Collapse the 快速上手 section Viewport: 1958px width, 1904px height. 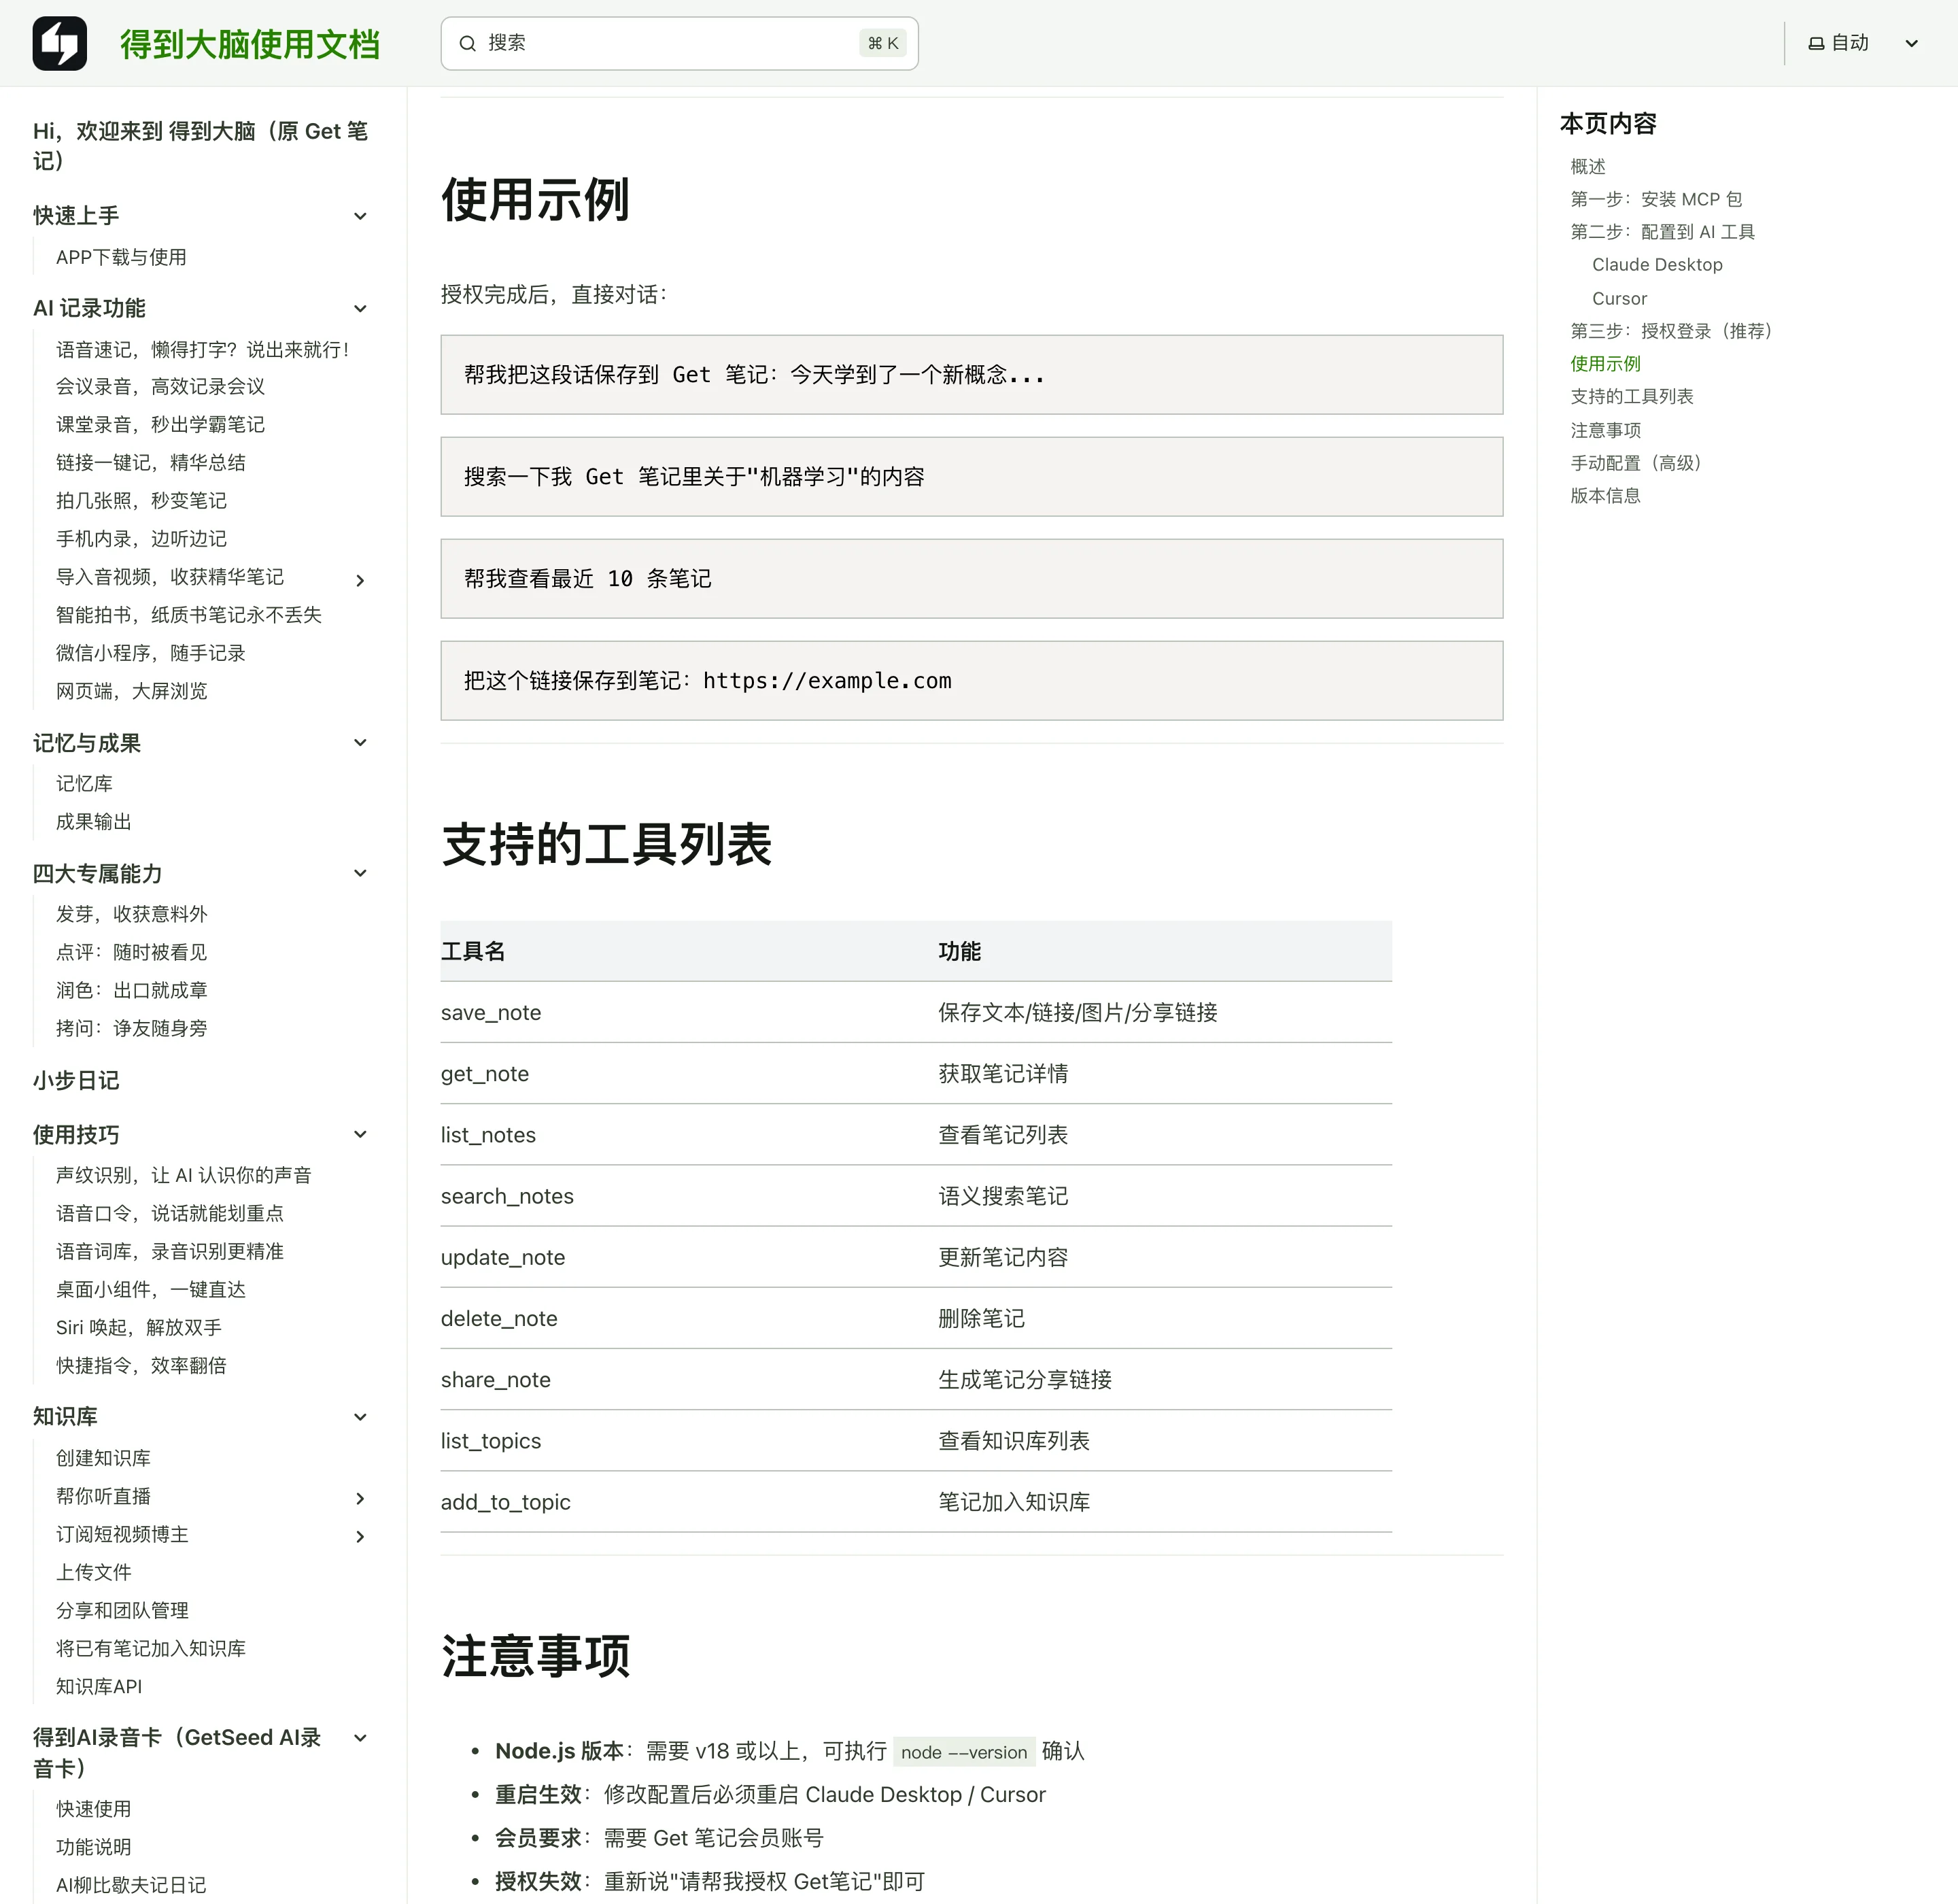coord(360,216)
